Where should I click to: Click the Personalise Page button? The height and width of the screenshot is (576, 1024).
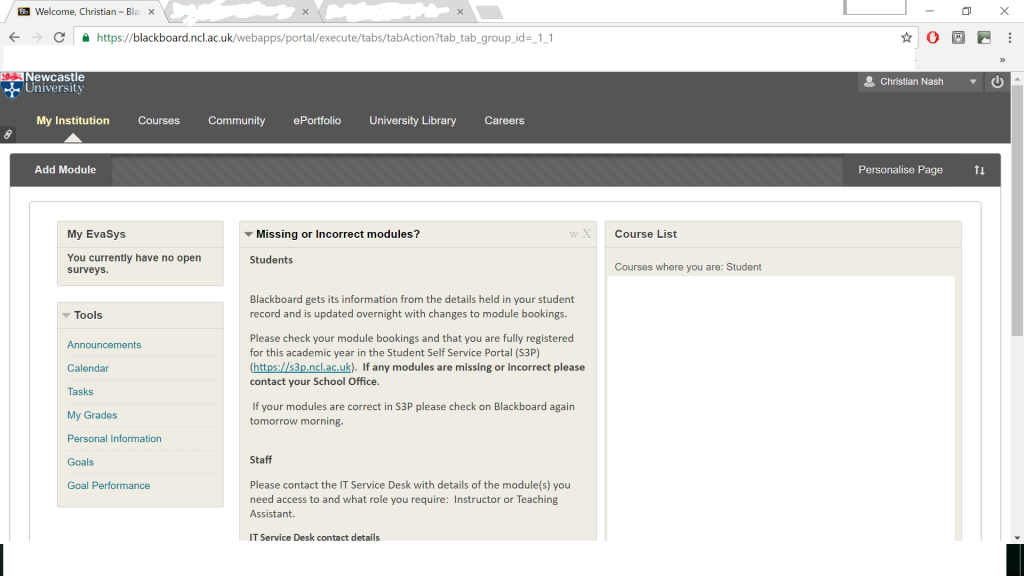(900, 170)
